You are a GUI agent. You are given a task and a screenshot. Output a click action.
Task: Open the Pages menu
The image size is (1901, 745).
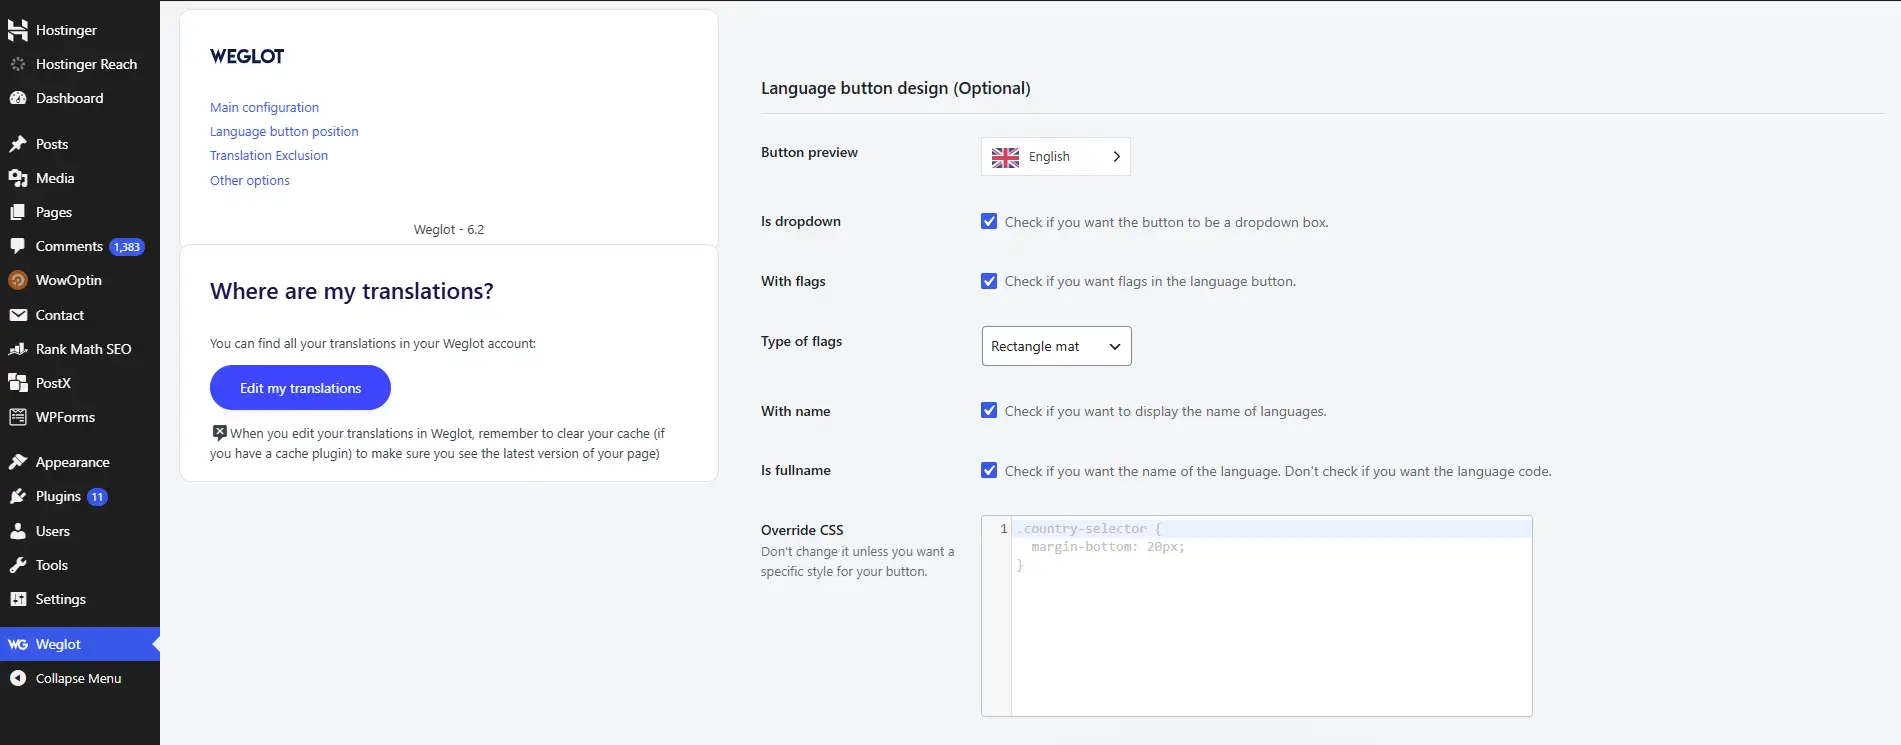(80, 212)
